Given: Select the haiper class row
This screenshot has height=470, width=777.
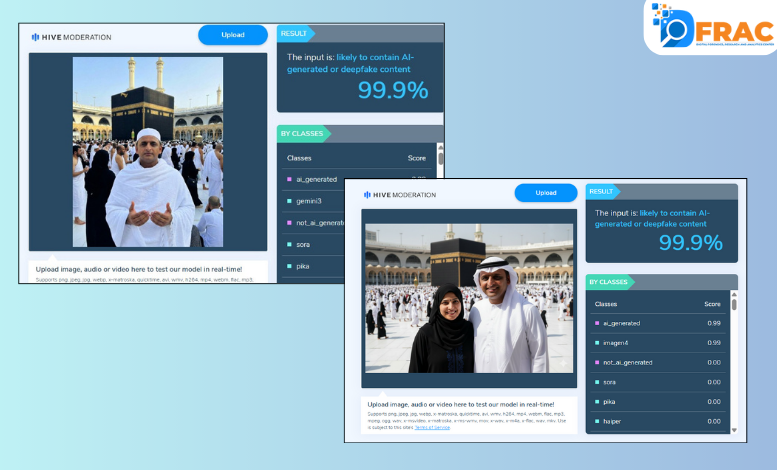Looking at the screenshot, I should pyautogui.click(x=660, y=421).
